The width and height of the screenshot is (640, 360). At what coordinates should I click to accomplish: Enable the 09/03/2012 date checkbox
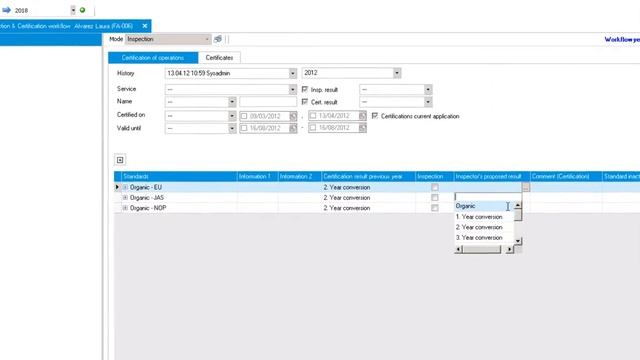tap(244, 116)
